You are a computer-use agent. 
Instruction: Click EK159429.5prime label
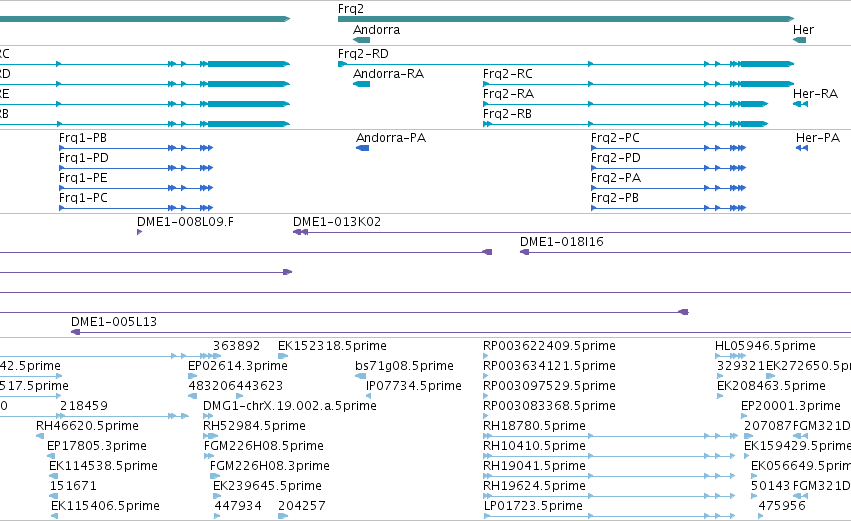pyautogui.click(x=797, y=446)
